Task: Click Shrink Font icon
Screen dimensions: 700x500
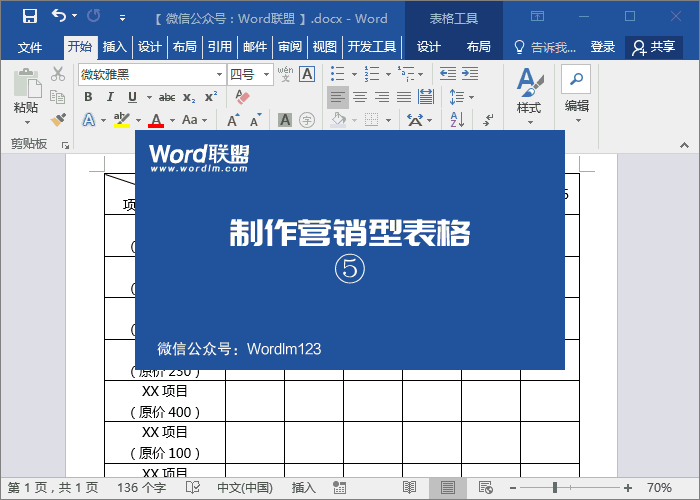Action: [255, 120]
